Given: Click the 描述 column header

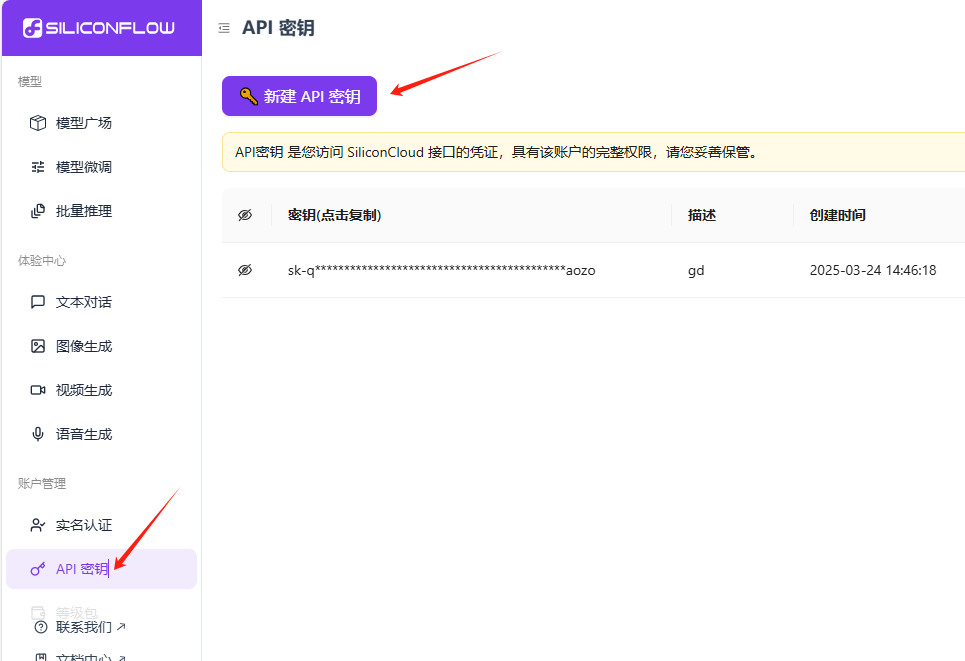Looking at the screenshot, I should pos(702,215).
